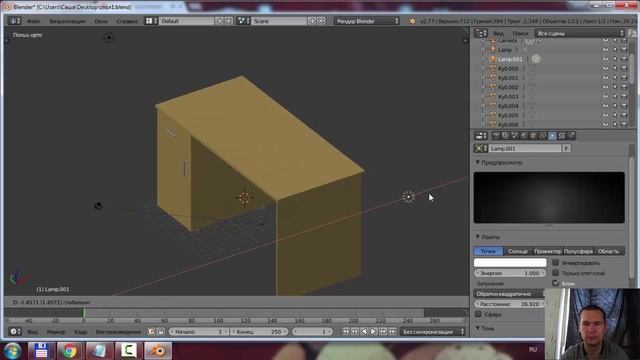Jump to the last frame
640x360 pixels.
[x=392, y=332]
